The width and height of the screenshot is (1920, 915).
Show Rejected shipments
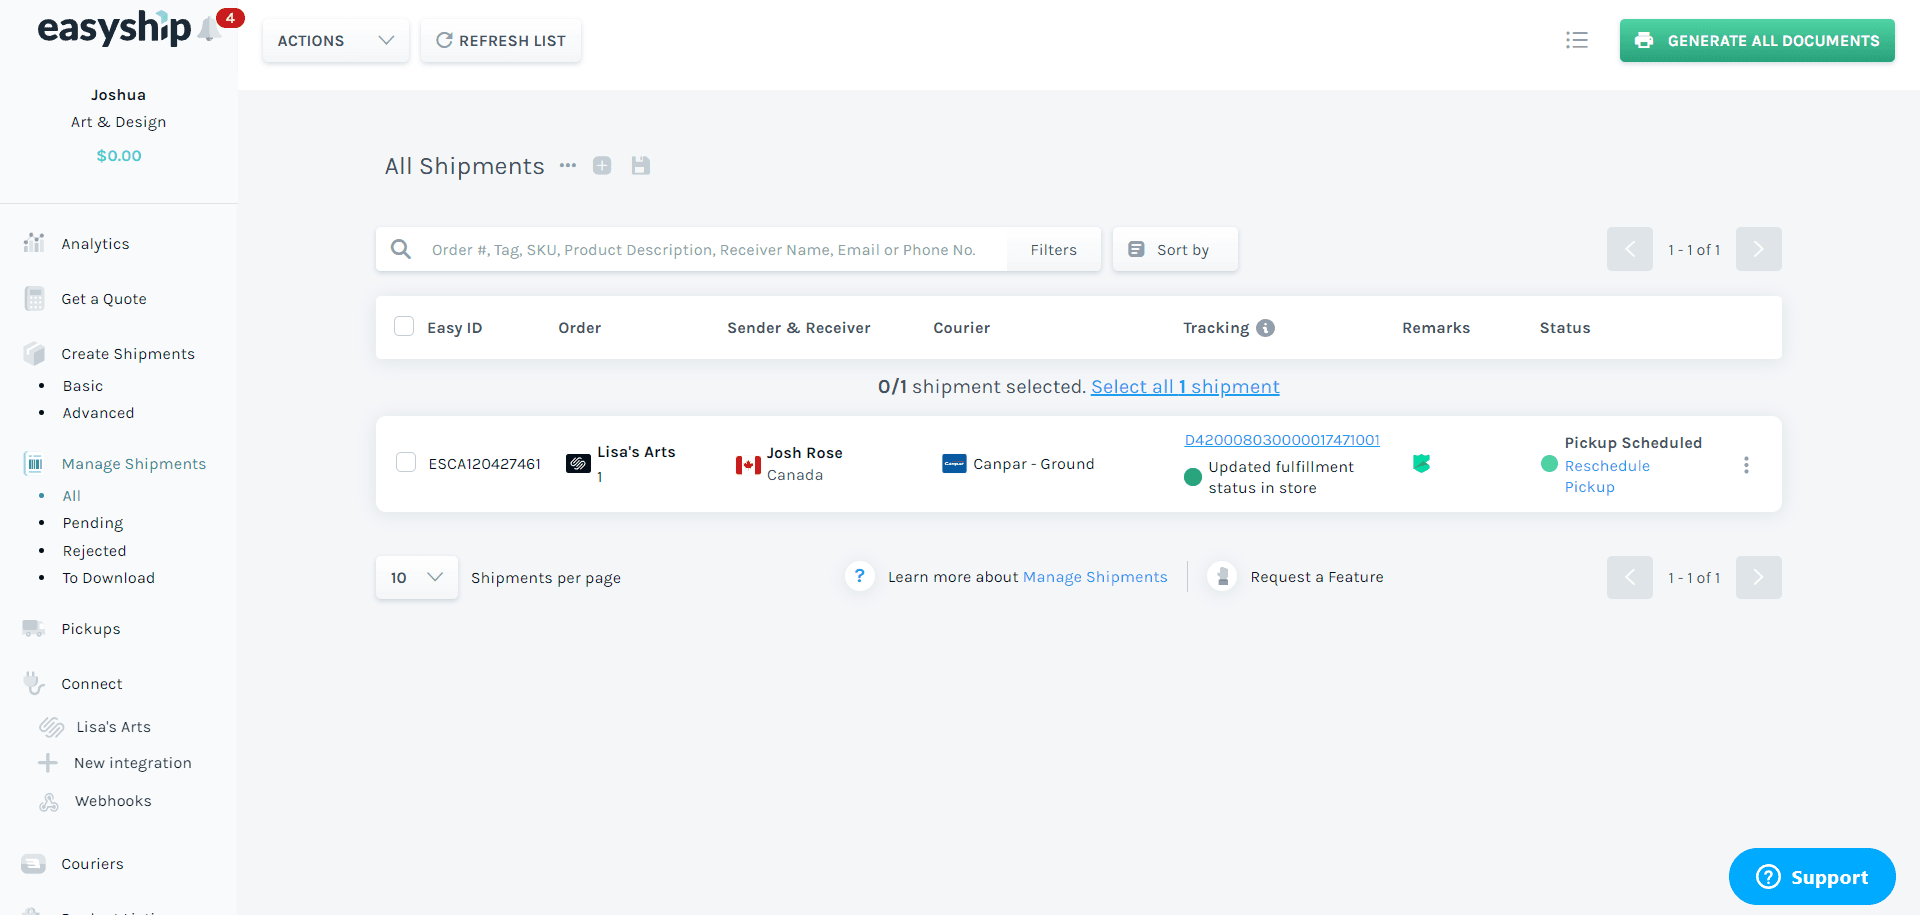[x=94, y=551]
